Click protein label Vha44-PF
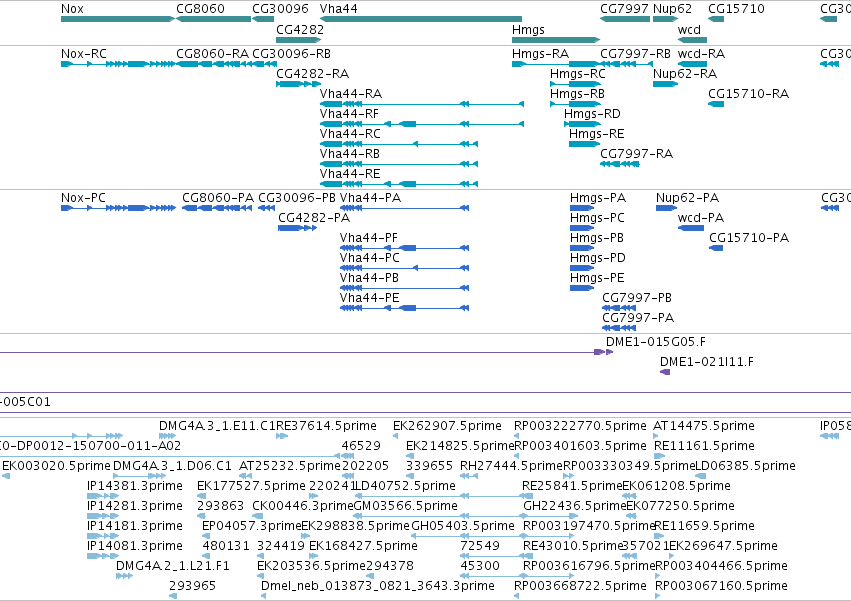Image resolution: width=851 pixels, height=601 pixels. pos(369,238)
